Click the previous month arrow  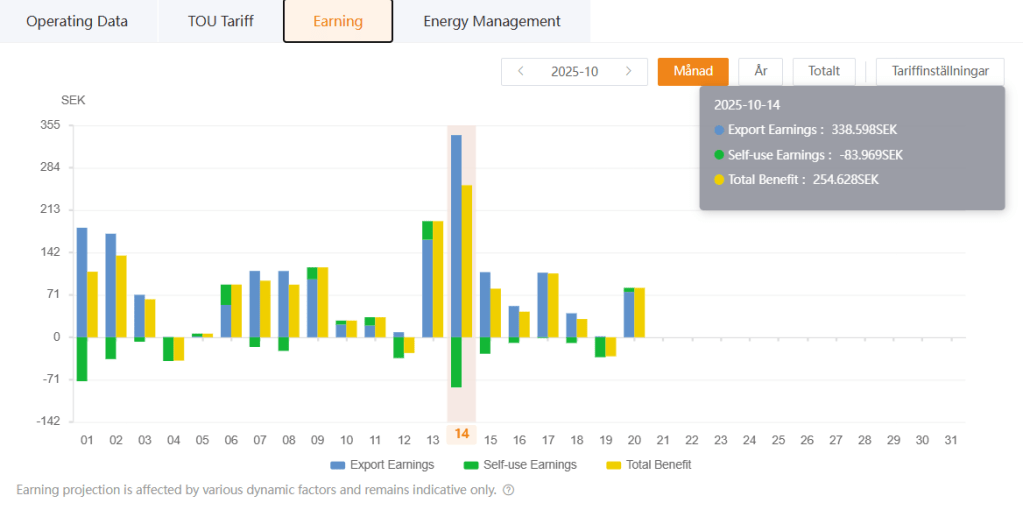[x=521, y=71]
